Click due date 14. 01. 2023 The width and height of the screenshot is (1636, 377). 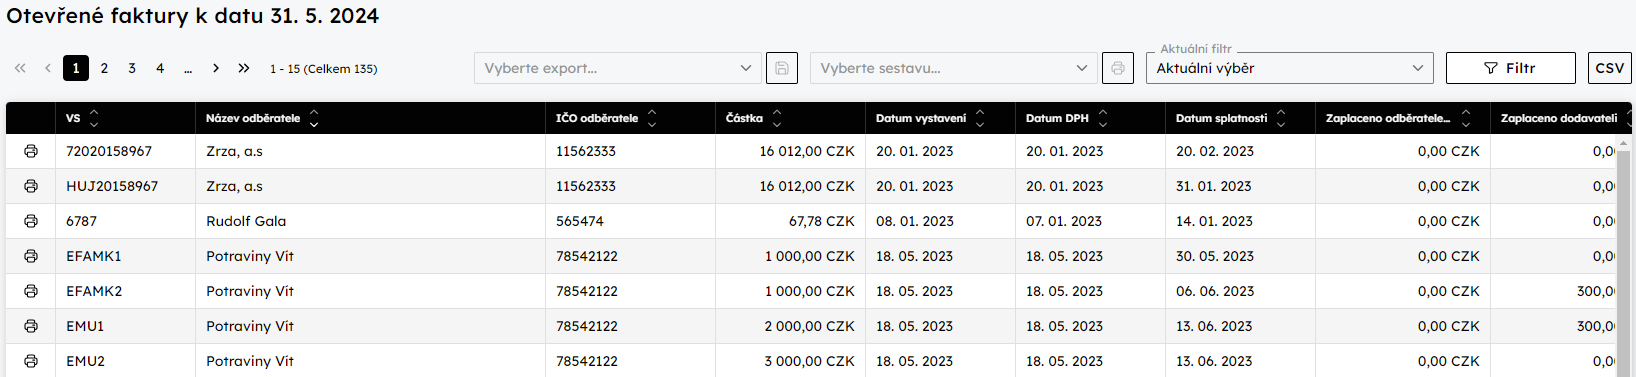pyautogui.click(x=1214, y=221)
